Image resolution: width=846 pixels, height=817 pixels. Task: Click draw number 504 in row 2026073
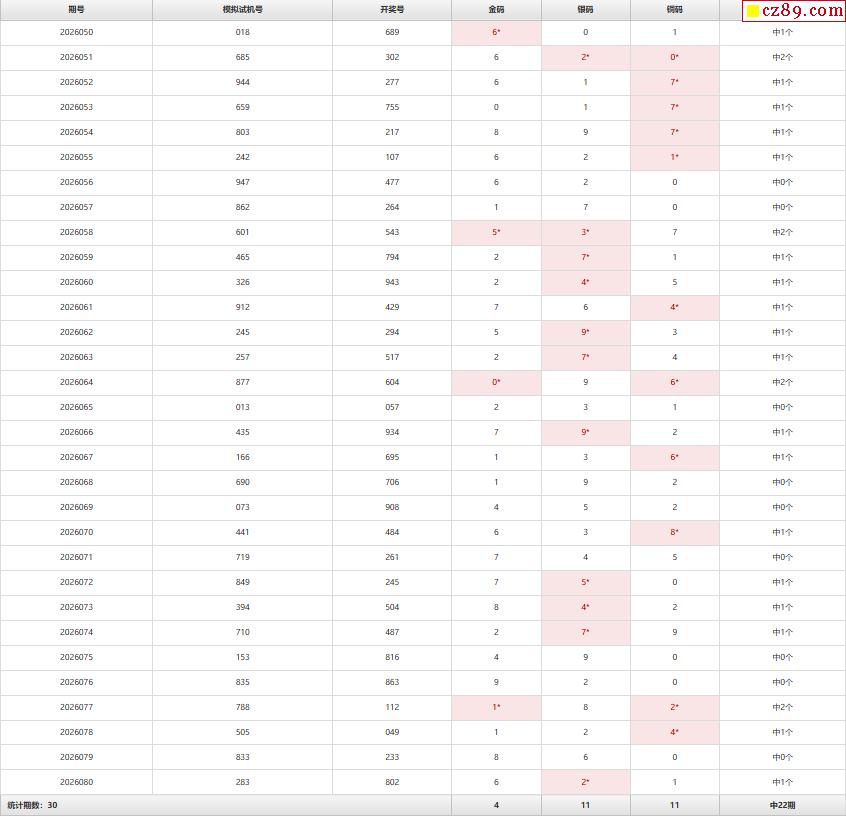click(x=392, y=607)
